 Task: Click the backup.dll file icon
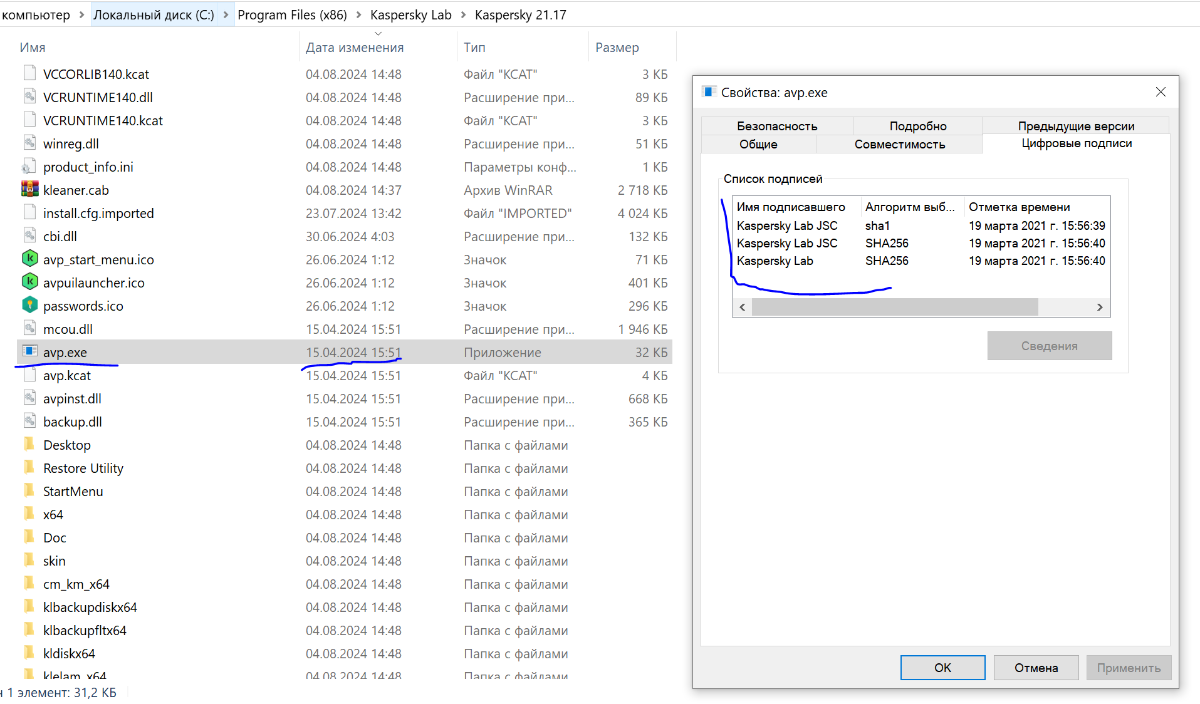pos(29,422)
